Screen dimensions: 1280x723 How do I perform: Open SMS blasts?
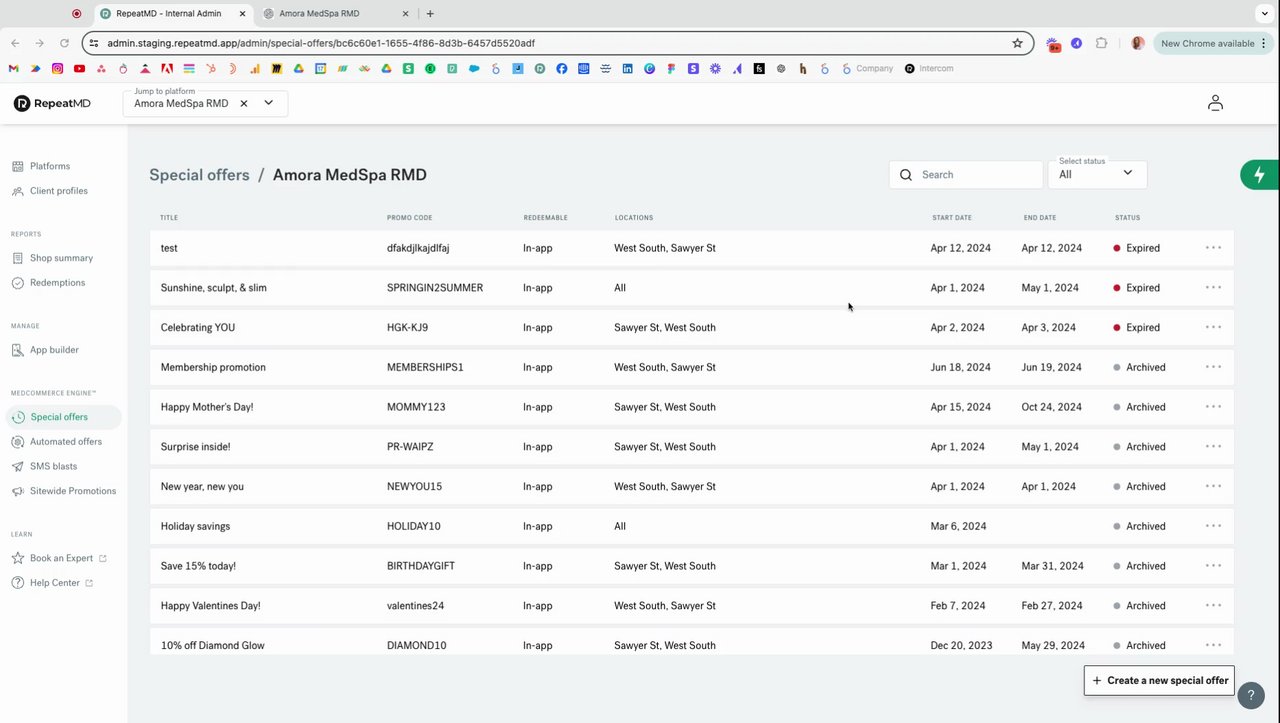[x=45, y=466]
